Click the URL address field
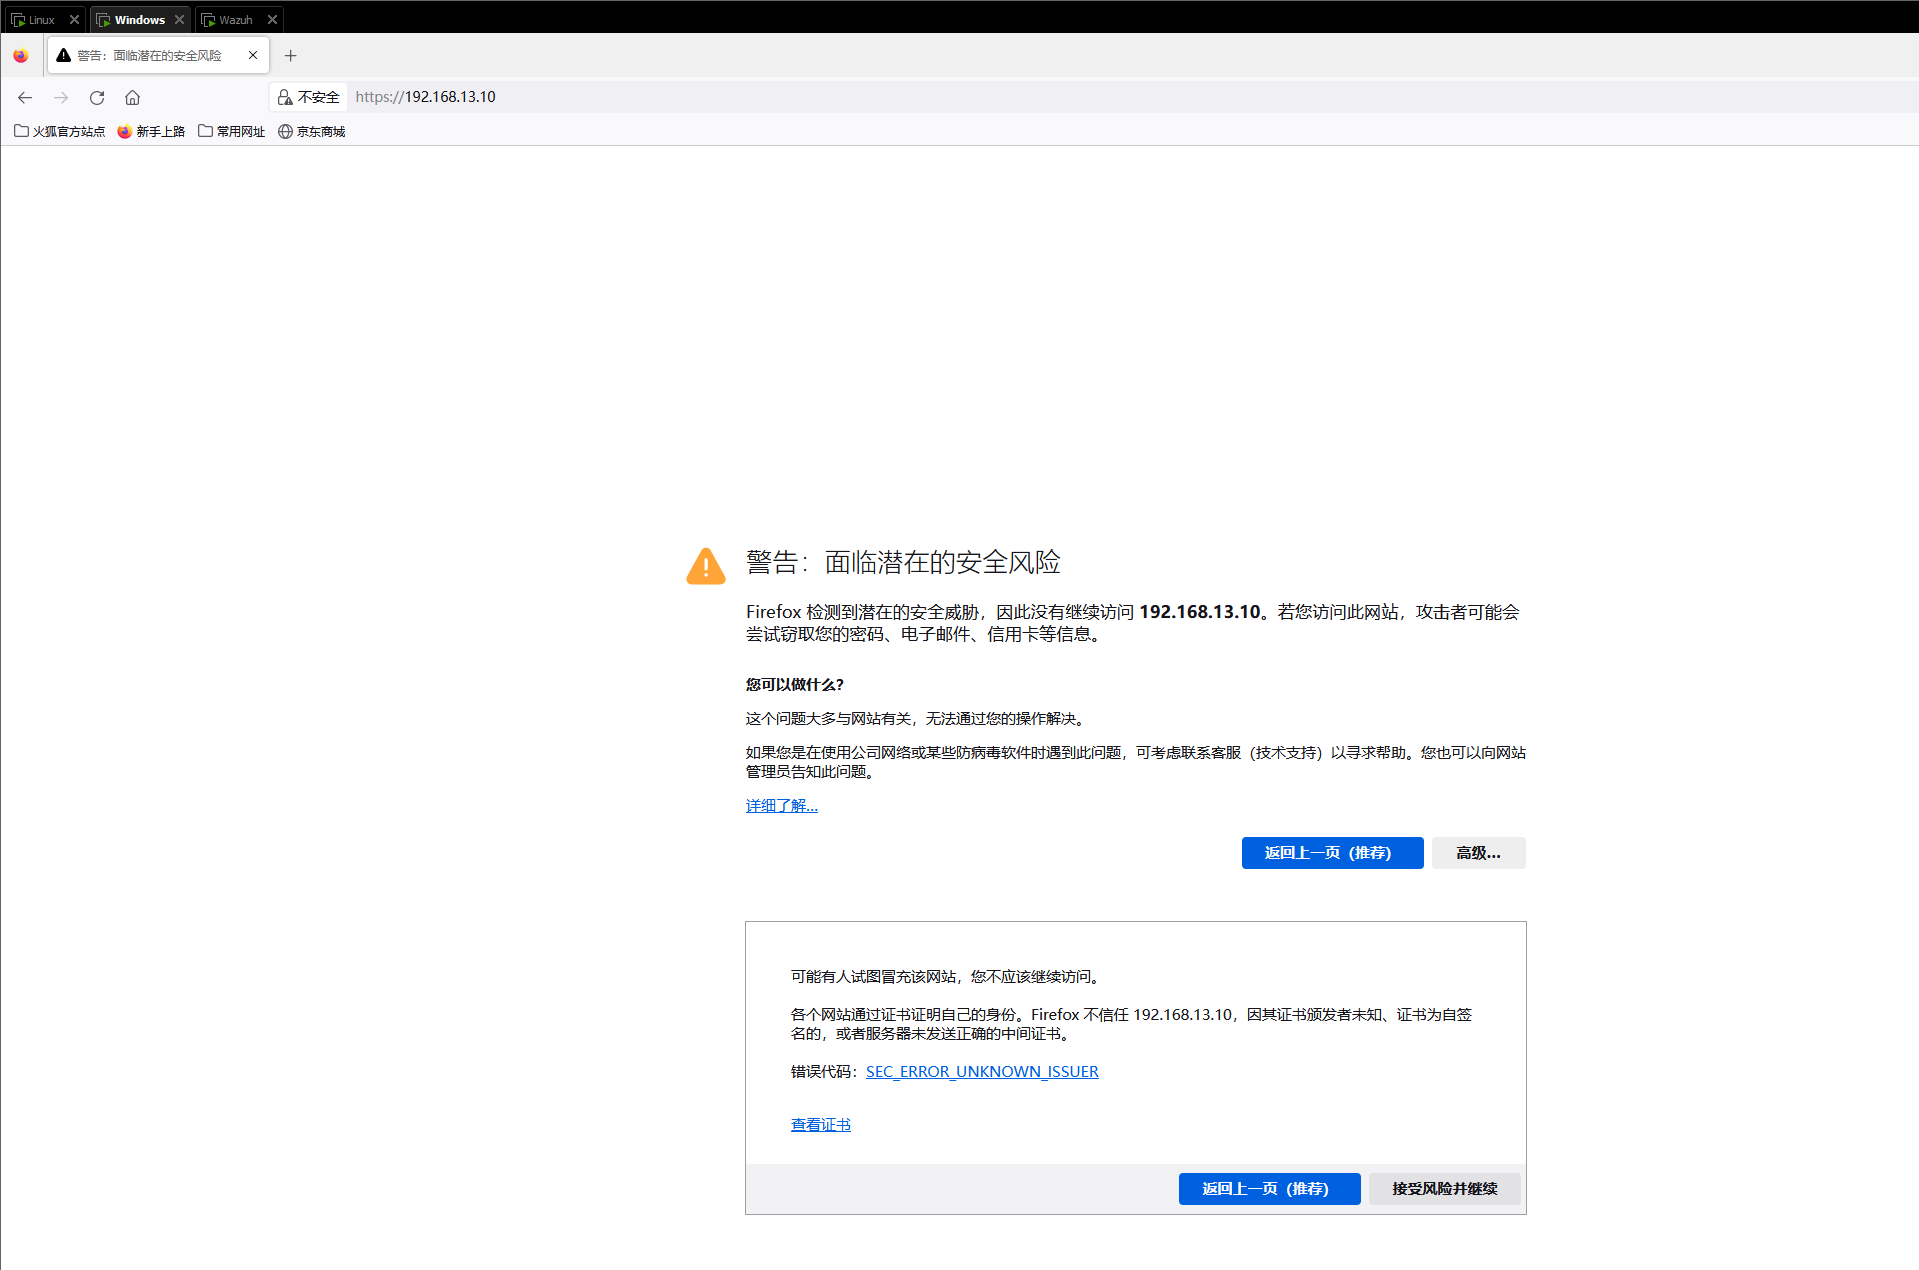The width and height of the screenshot is (1919, 1270). point(900,97)
